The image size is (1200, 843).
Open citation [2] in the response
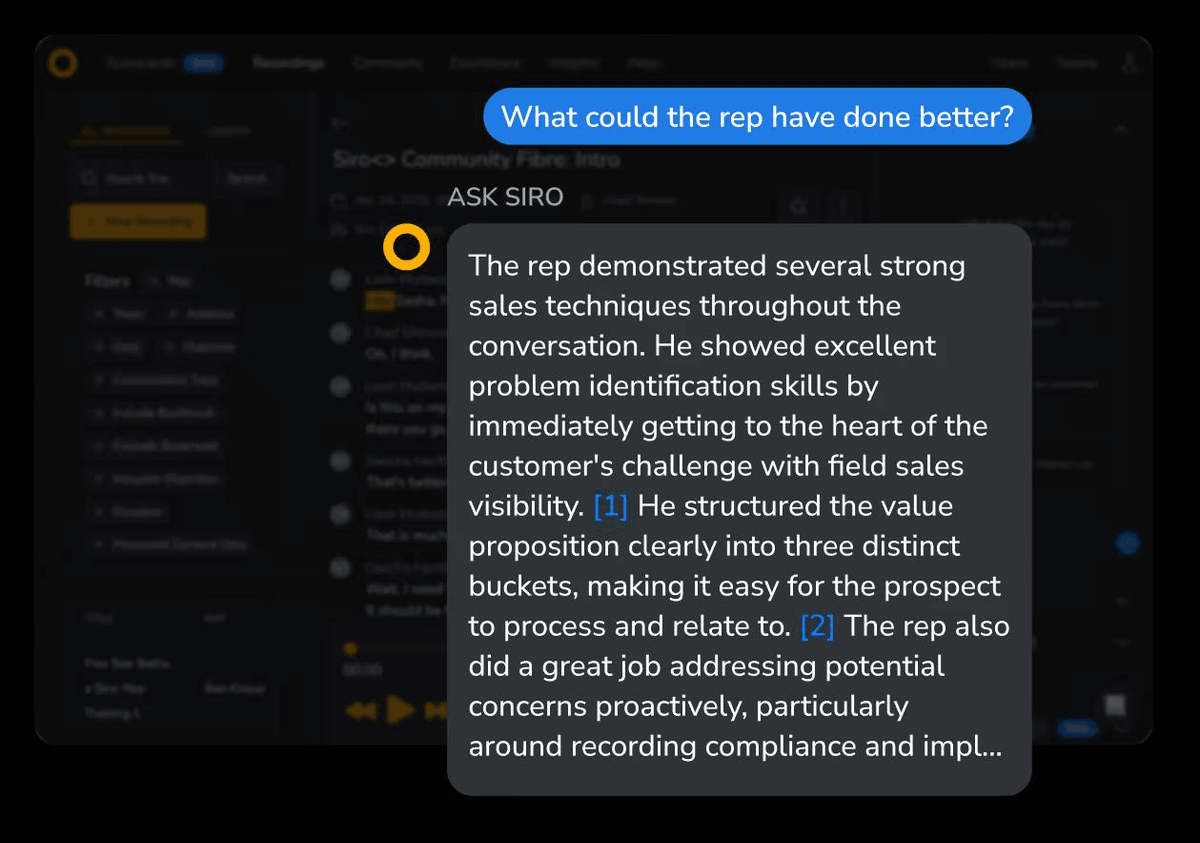[x=817, y=626]
